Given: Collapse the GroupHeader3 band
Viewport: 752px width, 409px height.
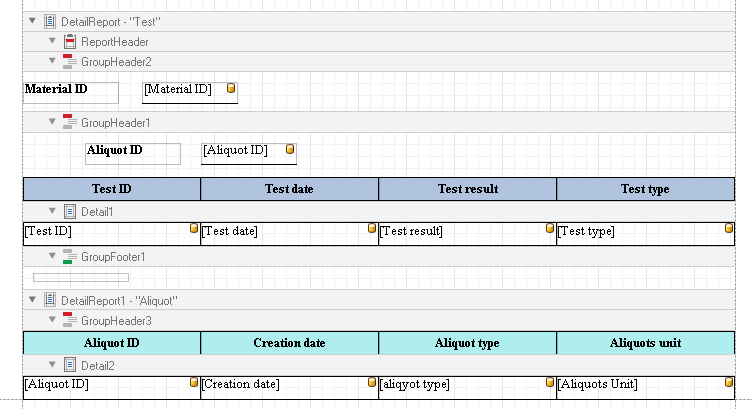Looking at the screenshot, I should click(52, 321).
